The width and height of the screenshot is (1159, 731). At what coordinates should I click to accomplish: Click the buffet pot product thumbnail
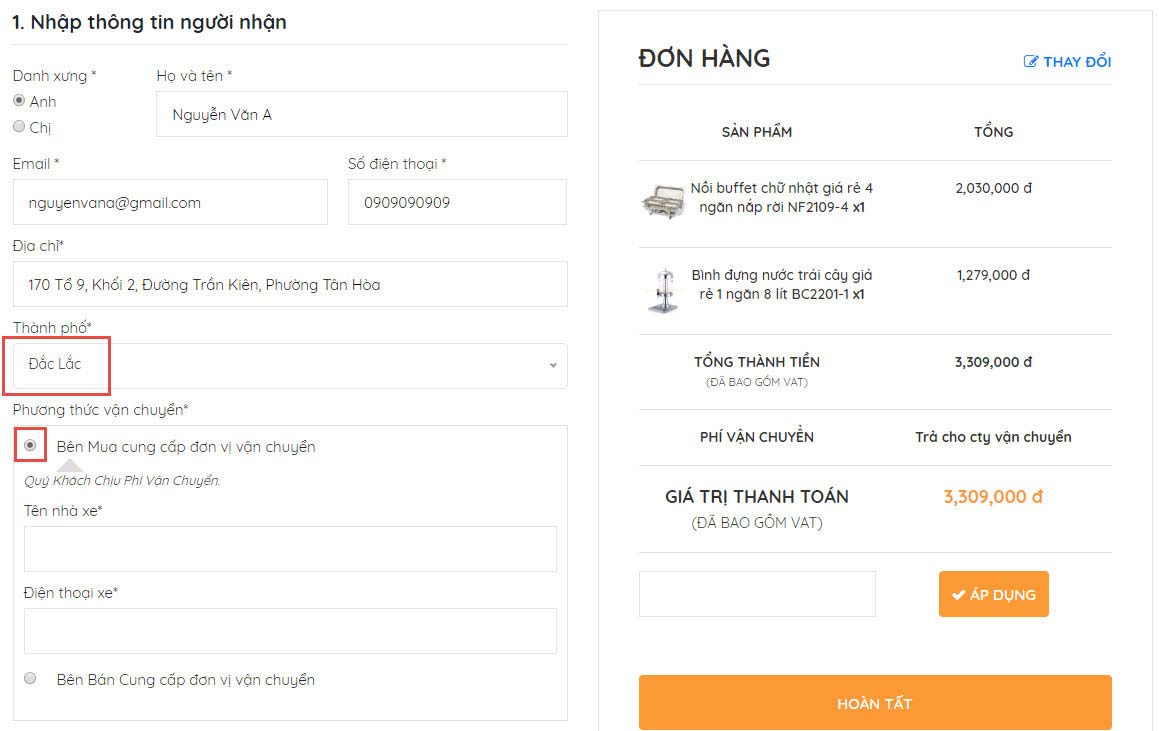click(661, 201)
